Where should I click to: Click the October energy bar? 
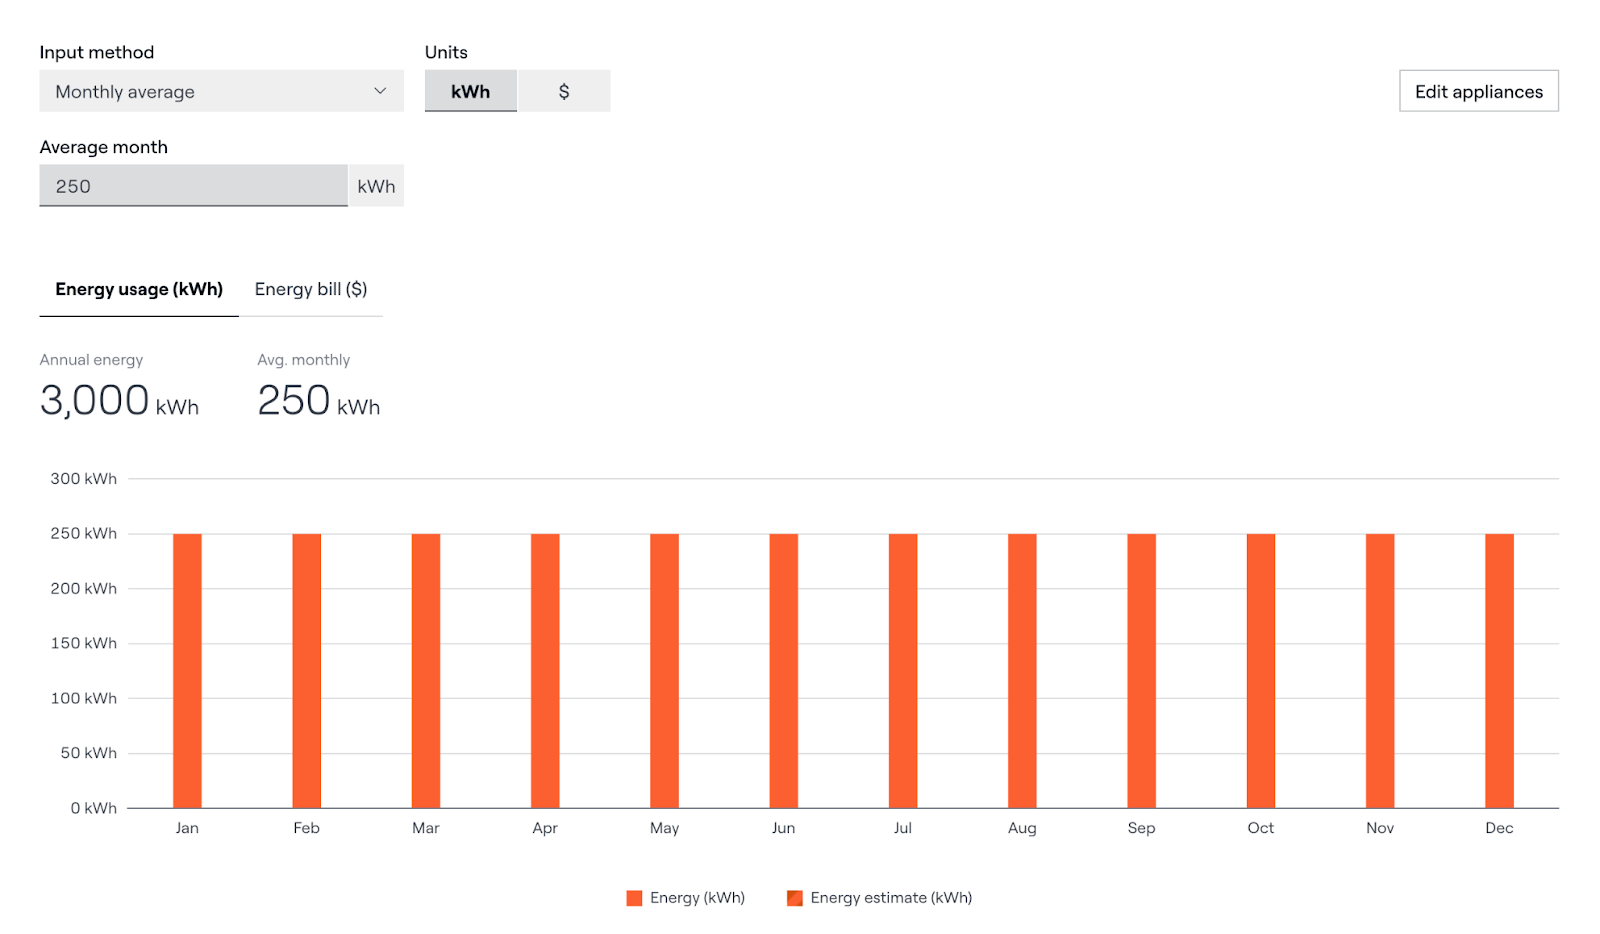click(1261, 670)
